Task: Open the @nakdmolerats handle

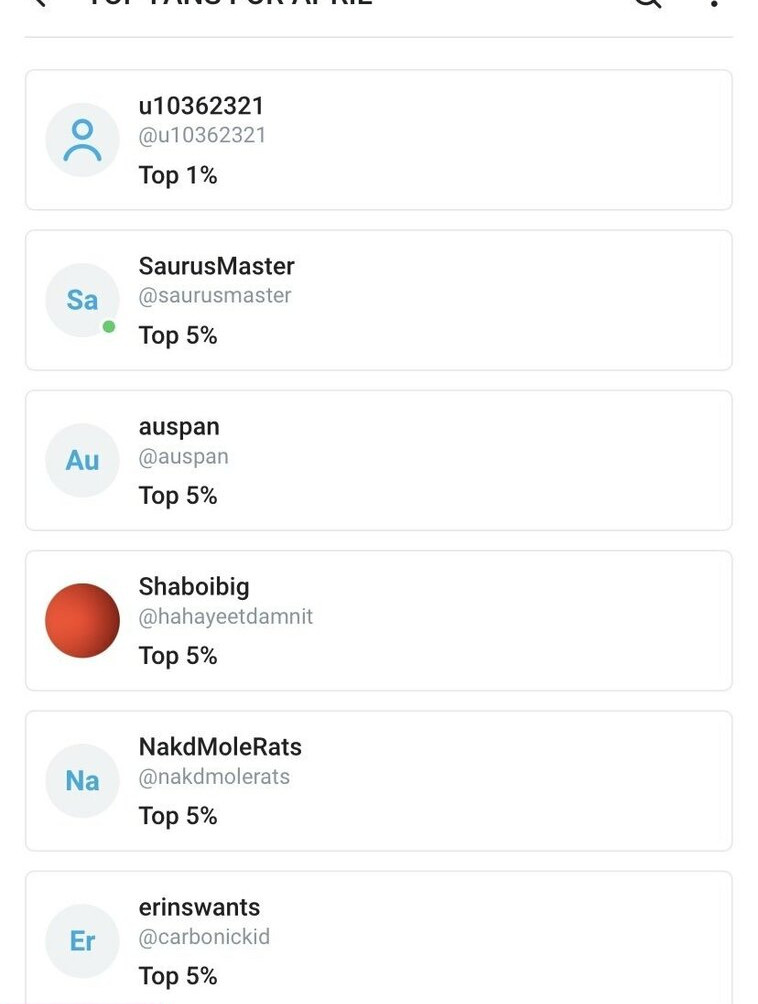Action: 214,777
